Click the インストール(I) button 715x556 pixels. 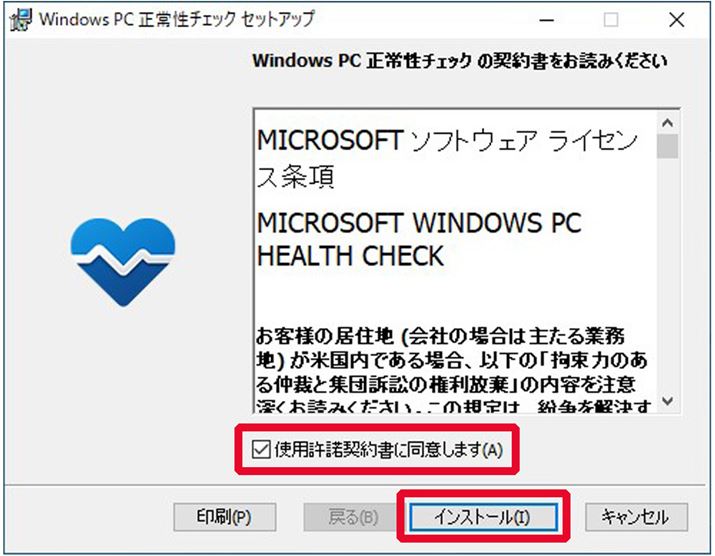[483, 517]
